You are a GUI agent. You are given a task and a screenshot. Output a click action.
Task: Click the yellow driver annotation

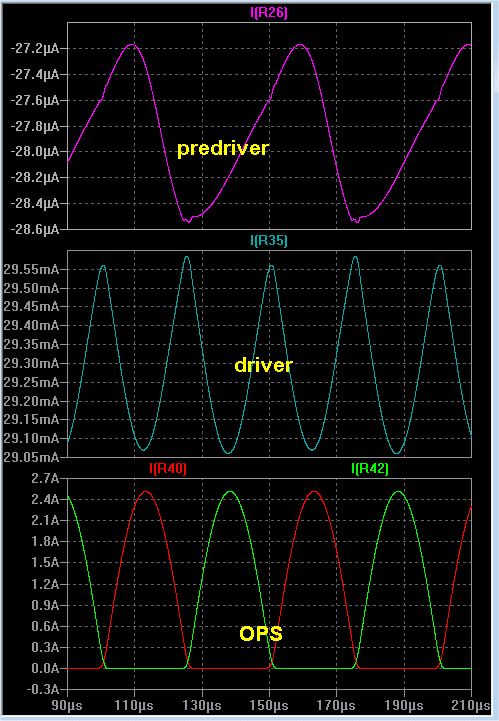tap(264, 365)
